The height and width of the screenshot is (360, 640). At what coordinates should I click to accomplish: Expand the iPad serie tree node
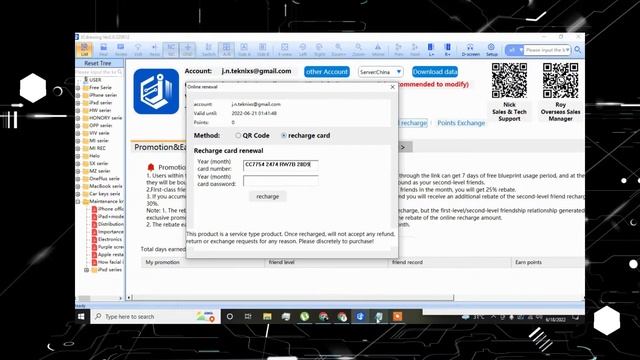(78, 103)
